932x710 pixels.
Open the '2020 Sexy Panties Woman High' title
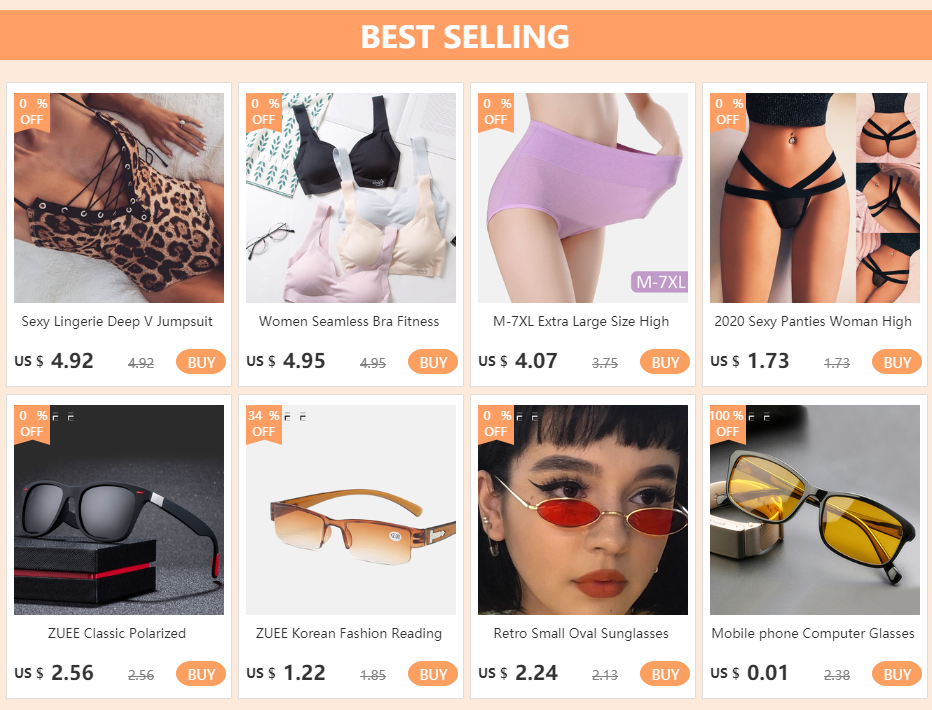[813, 321]
